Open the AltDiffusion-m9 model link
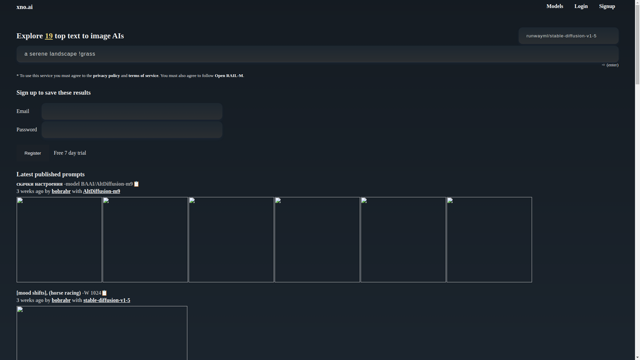The height and width of the screenshot is (360, 640). (x=101, y=191)
